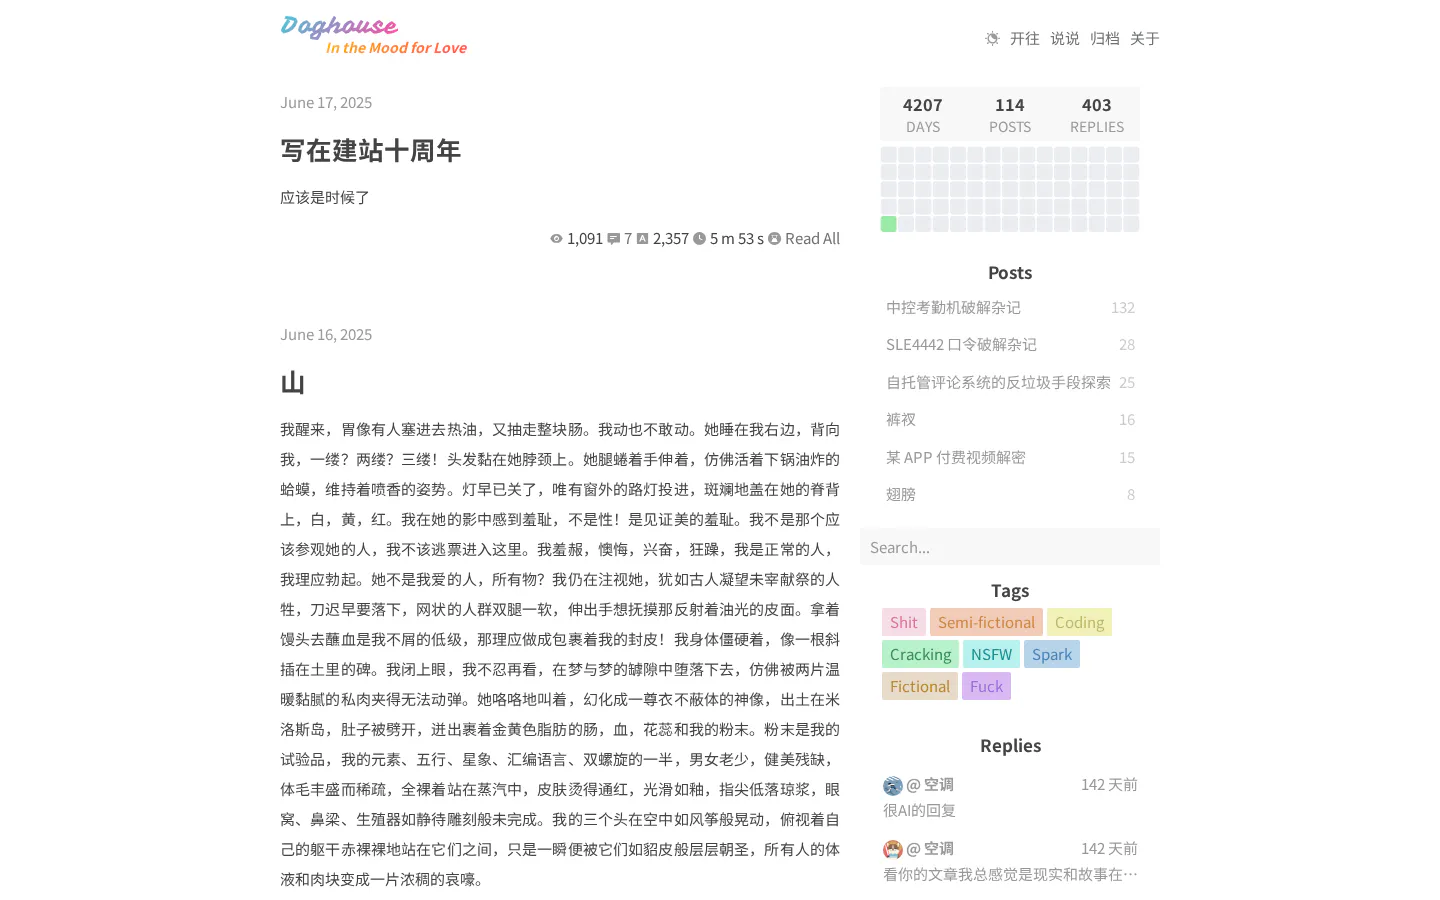The width and height of the screenshot is (1440, 900).
Task: Click the avatar beside the 很AI的回复 reply
Action: 893,786
